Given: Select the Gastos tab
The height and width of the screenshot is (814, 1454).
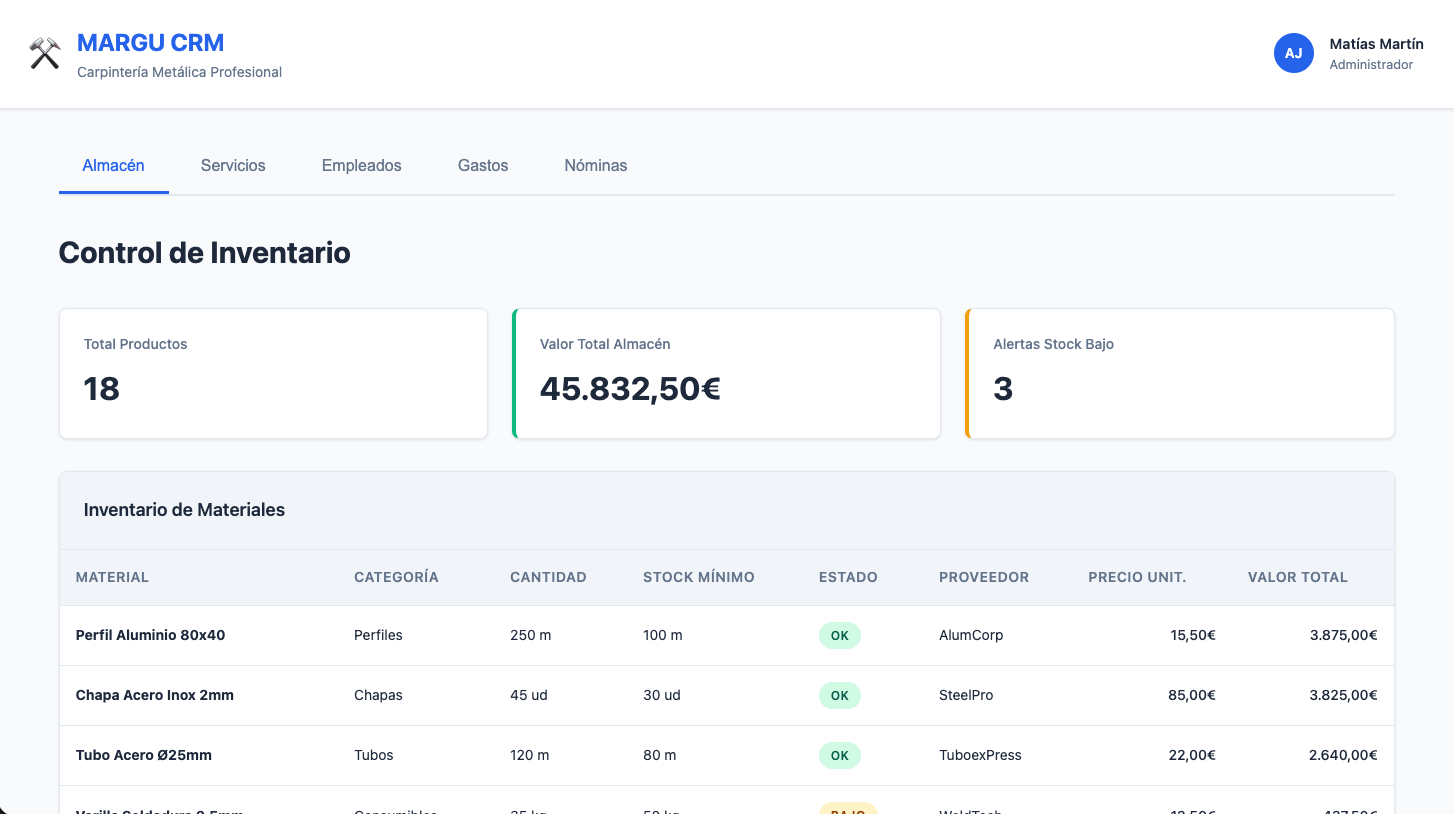Looking at the screenshot, I should click(x=482, y=165).
